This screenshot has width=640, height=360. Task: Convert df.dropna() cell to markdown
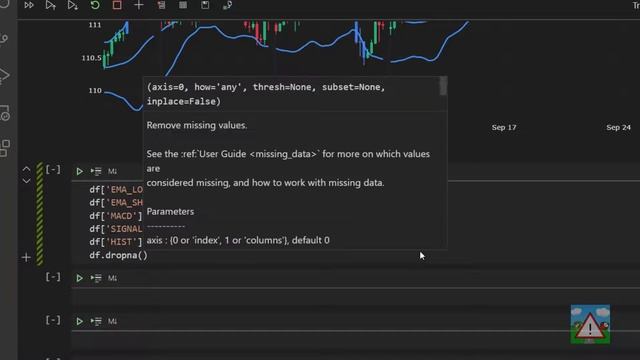click(112, 171)
